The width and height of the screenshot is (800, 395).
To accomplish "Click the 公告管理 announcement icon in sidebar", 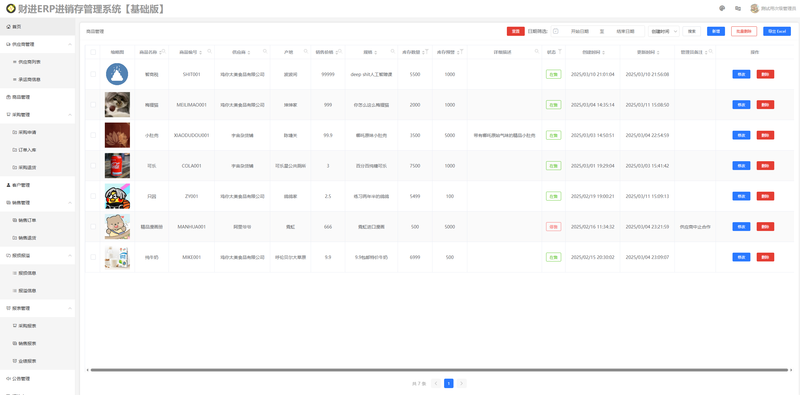I will (8, 379).
